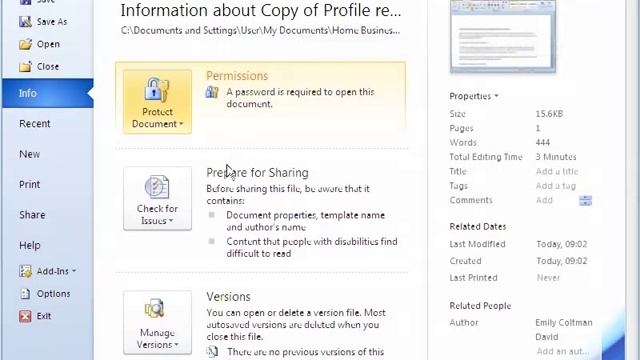Go to the Print tab
The height and width of the screenshot is (360, 640).
(29, 184)
